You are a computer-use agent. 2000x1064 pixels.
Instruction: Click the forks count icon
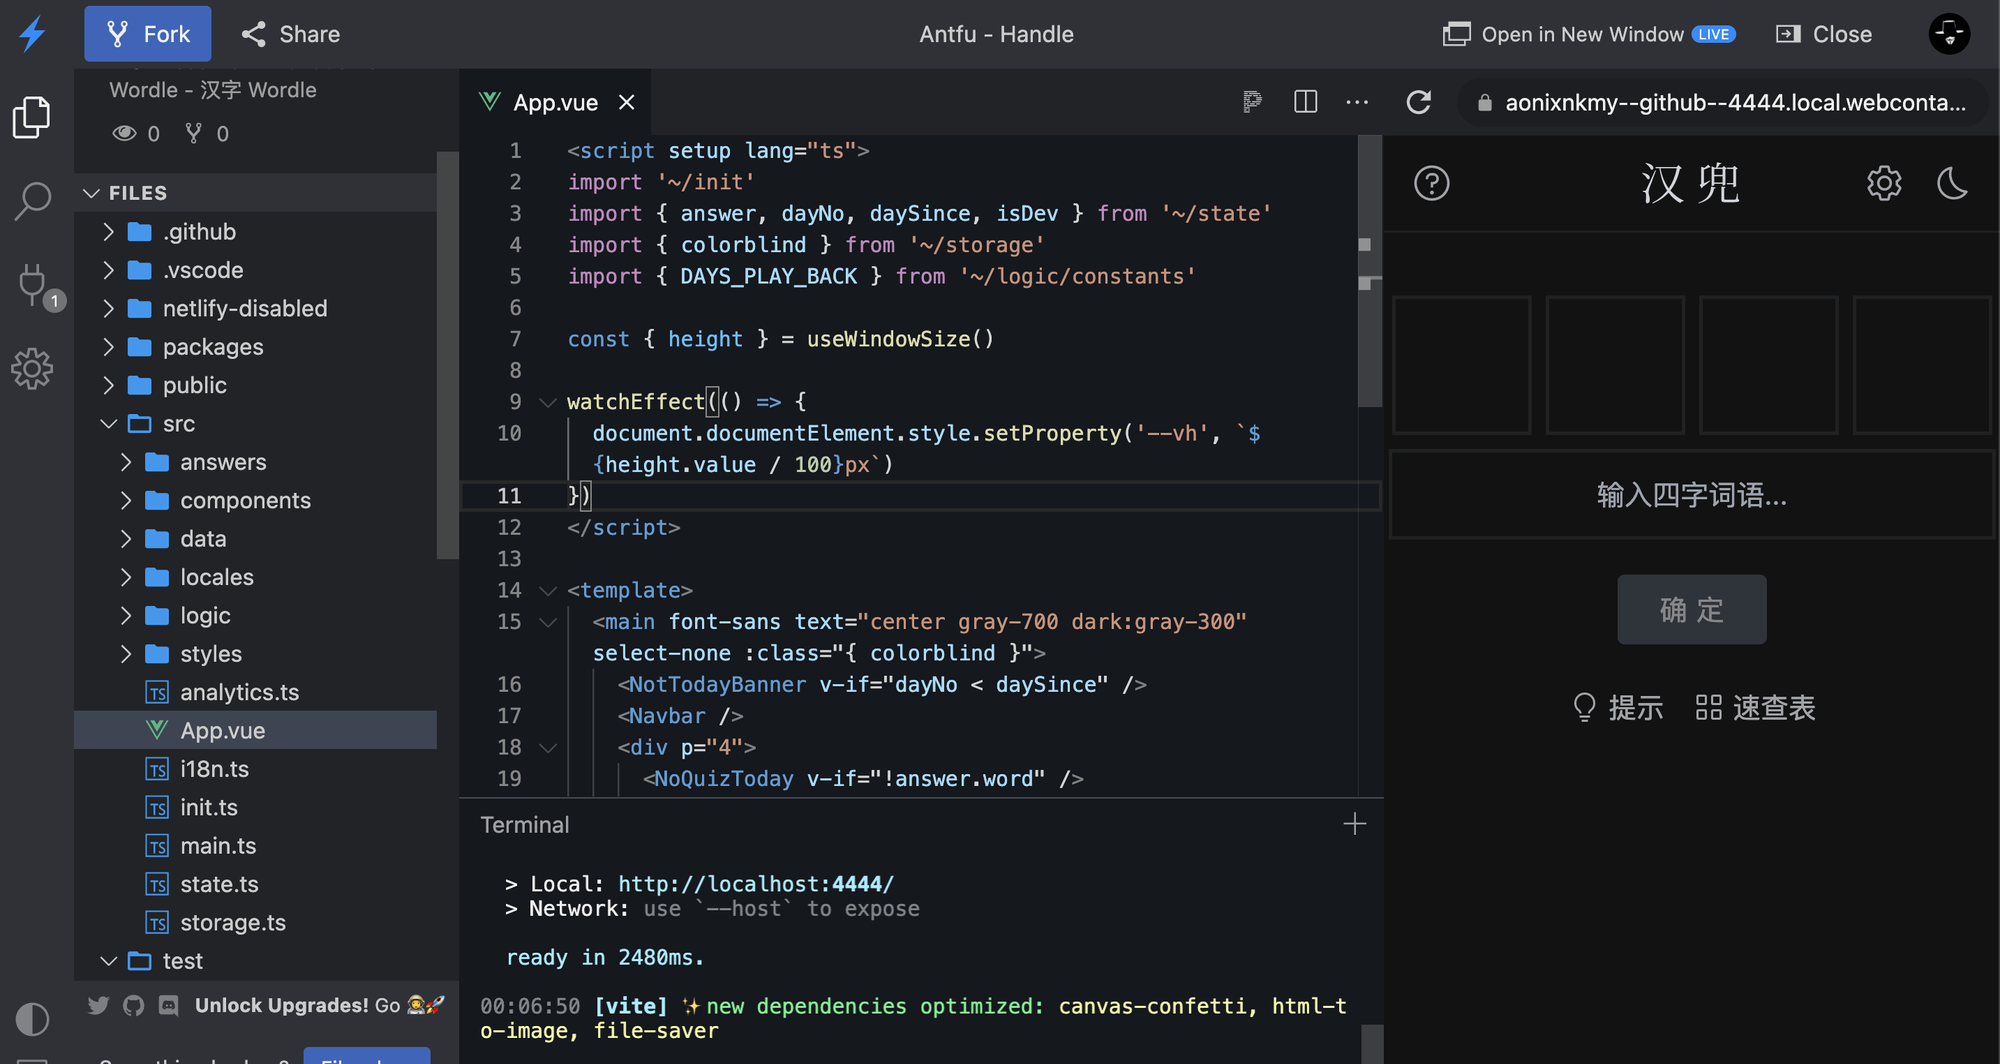click(194, 133)
